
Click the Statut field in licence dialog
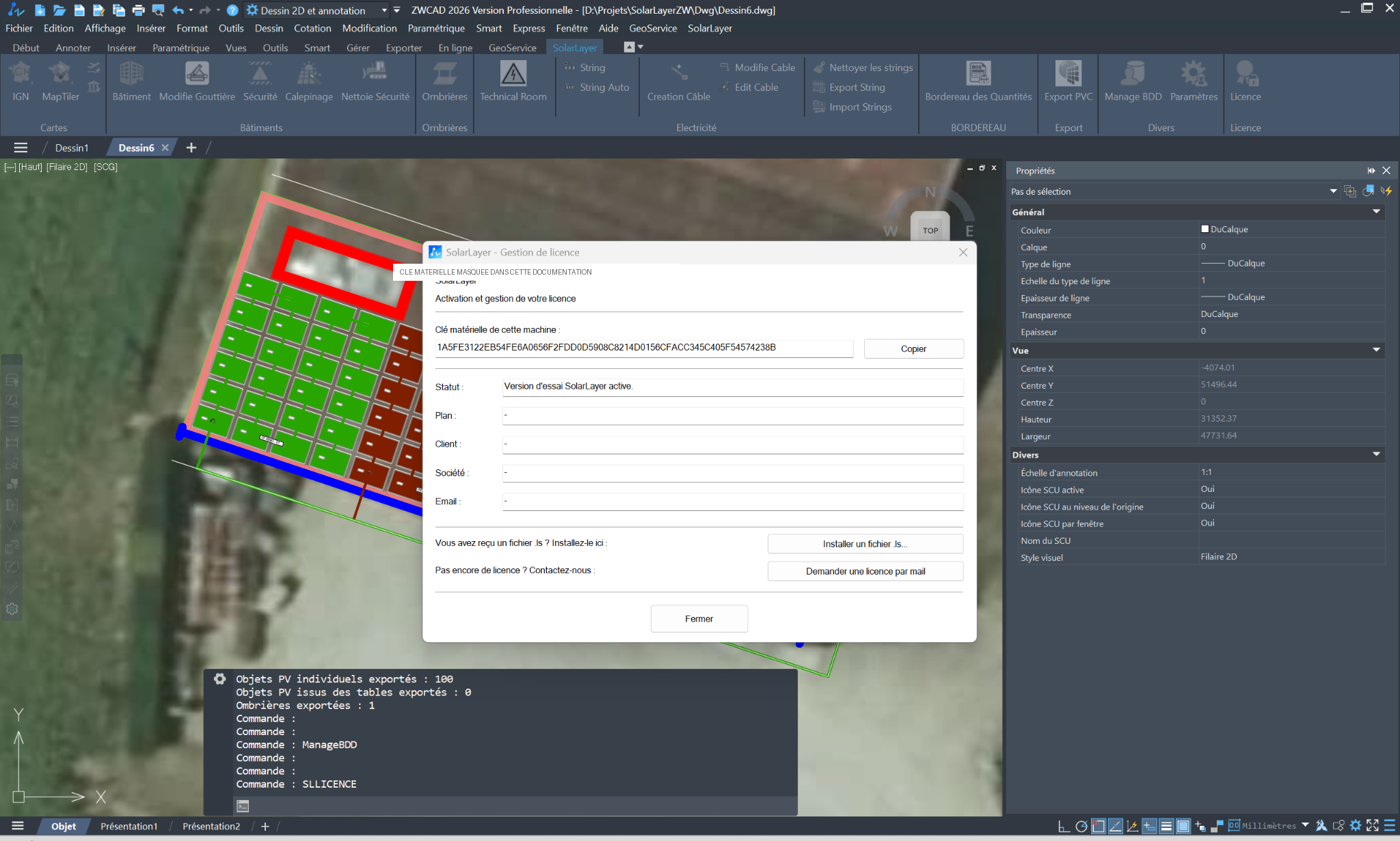tap(731, 387)
